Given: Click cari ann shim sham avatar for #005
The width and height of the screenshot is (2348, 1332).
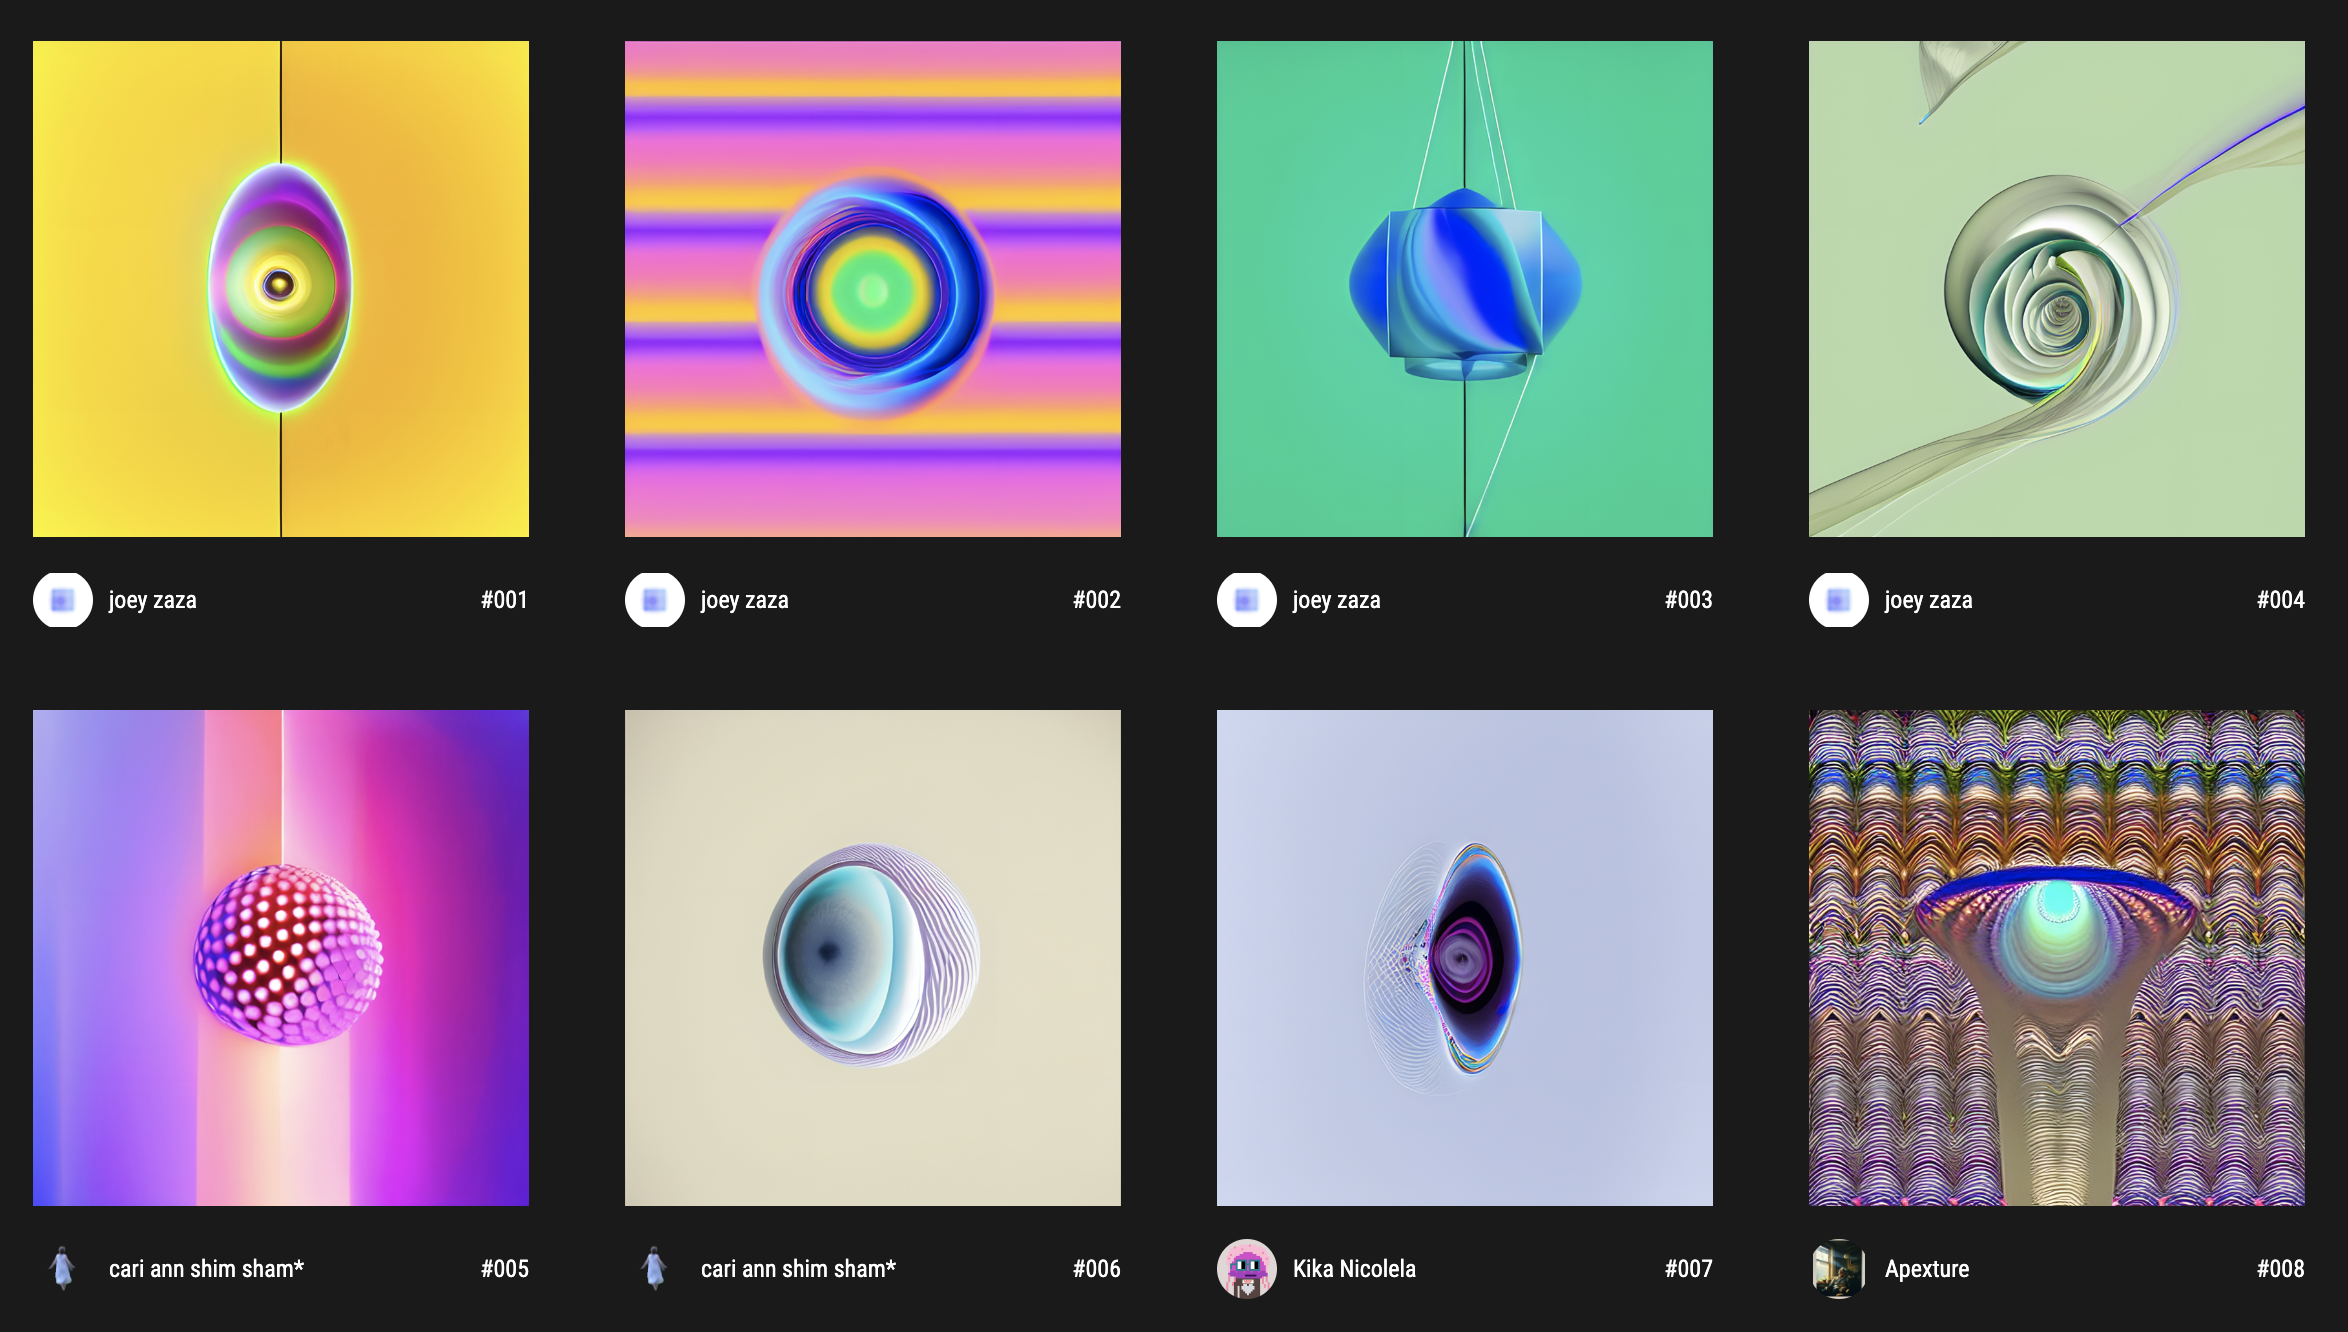Looking at the screenshot, I should [x=63, y=1268].
